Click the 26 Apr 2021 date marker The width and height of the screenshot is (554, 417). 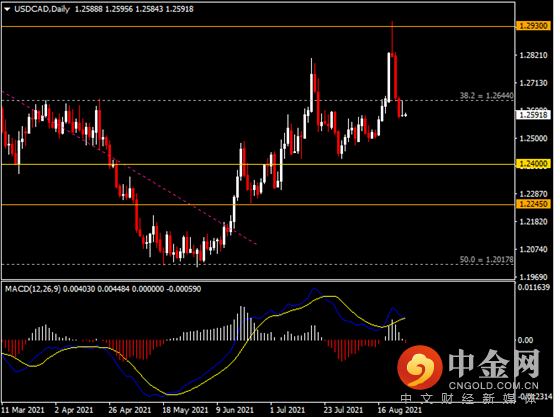pyautogui.click(x=130, y=410)
